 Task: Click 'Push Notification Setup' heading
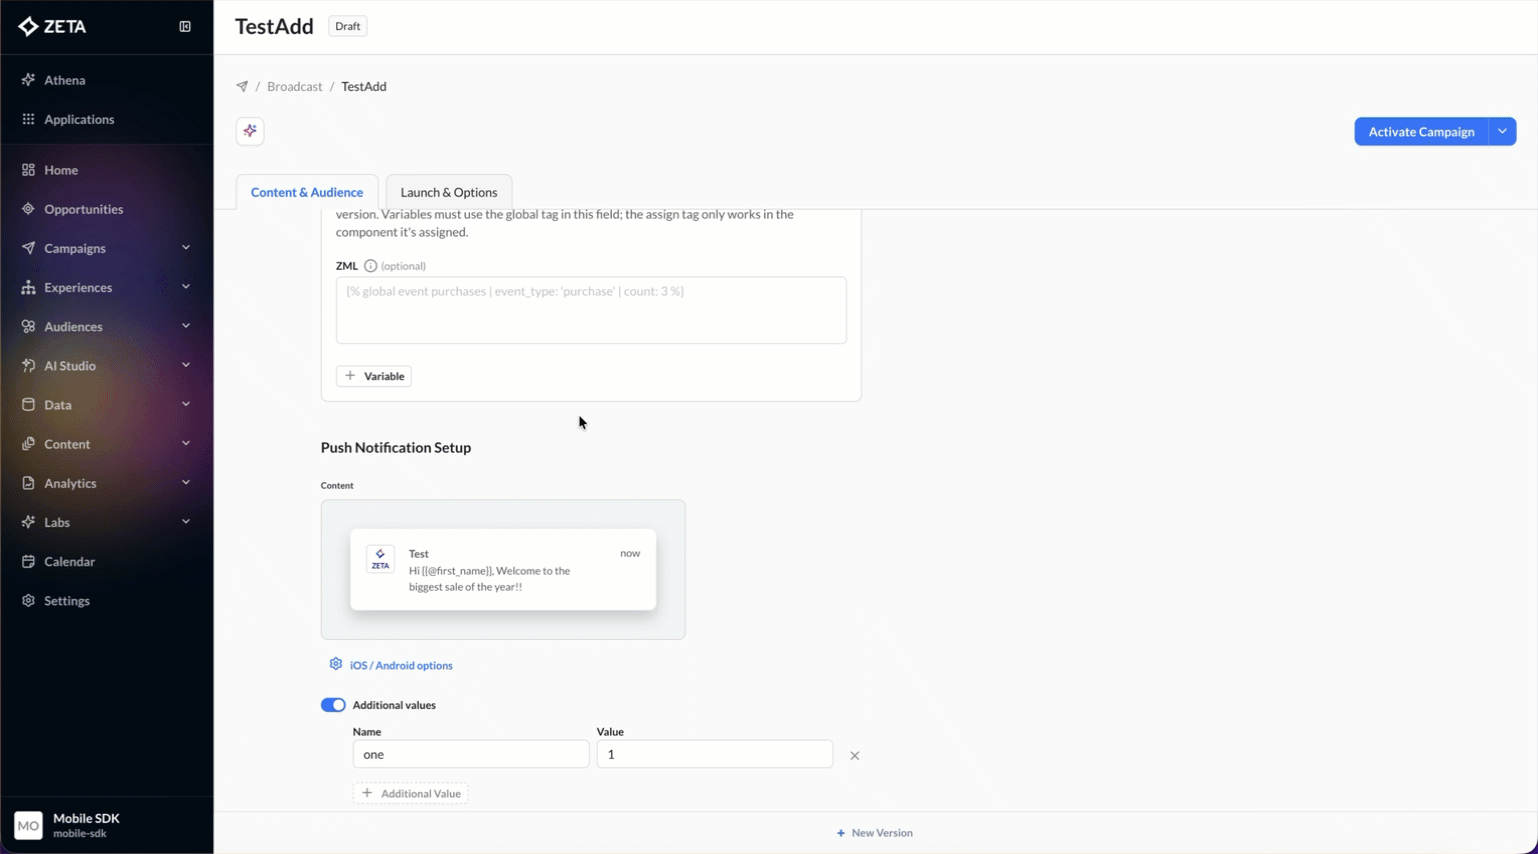click(396, 447)
